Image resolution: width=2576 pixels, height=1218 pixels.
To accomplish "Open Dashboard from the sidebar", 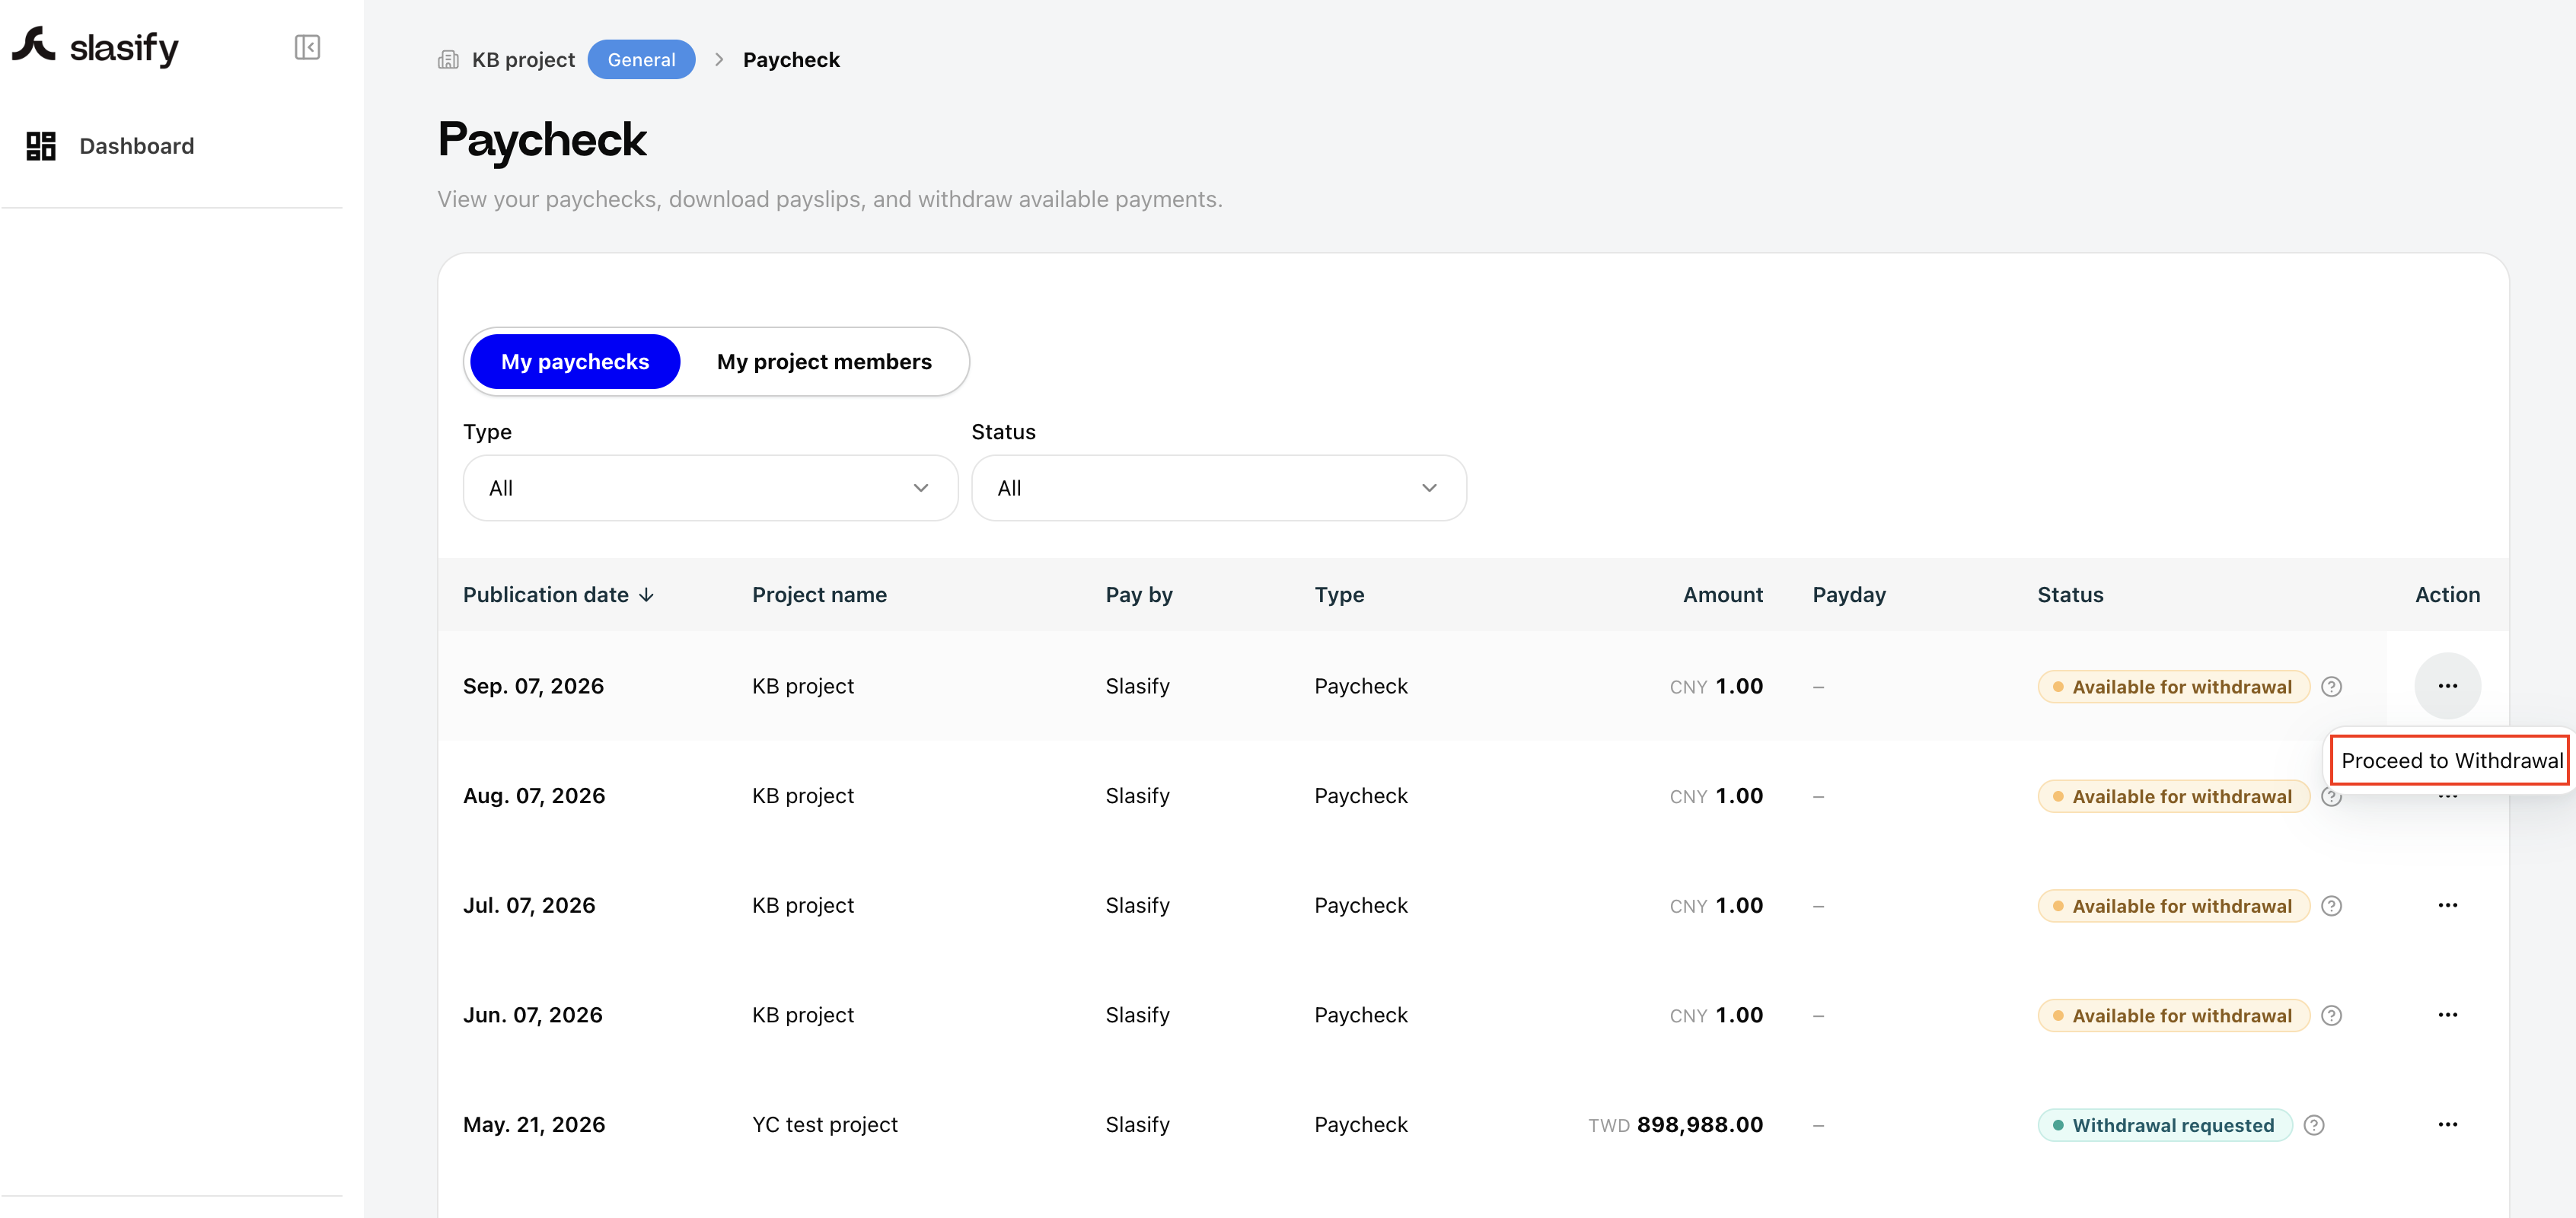I will tap(137, 146).
